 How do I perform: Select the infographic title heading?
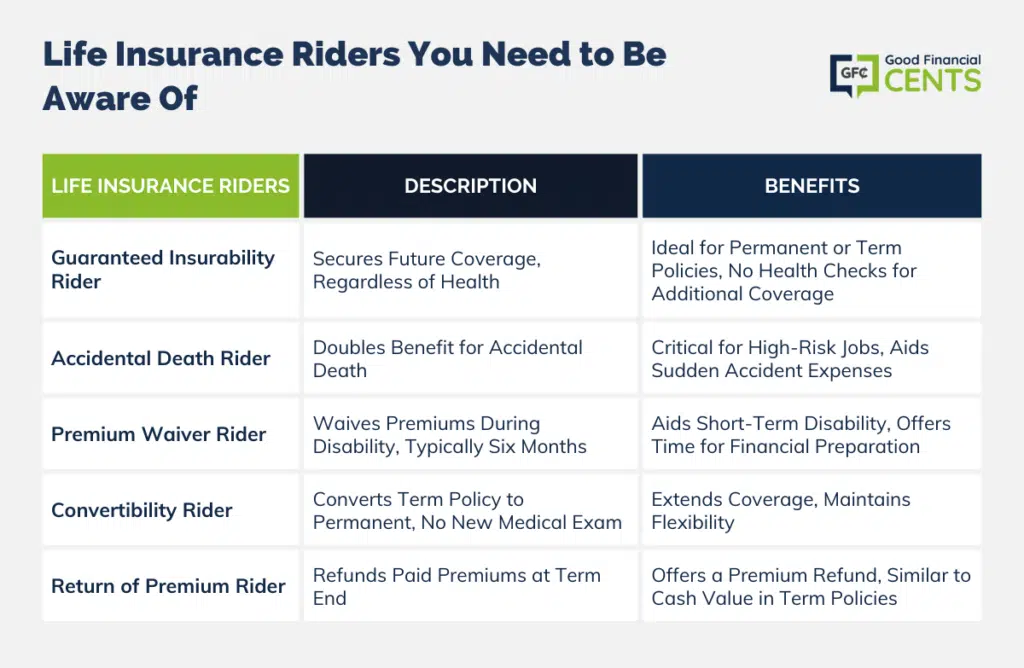(x=355, y=76)
